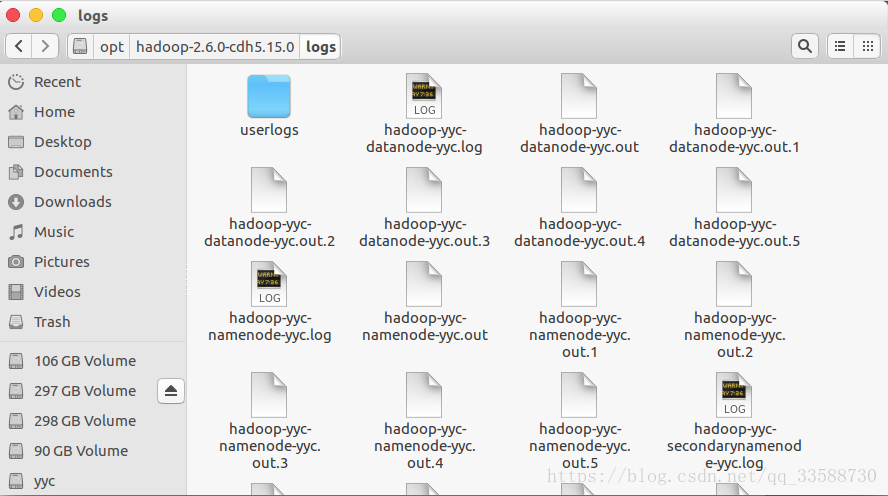This screenshot has height=496, width=888.
Task: Click the disk root icon in path bar
Action: (x=80, y=46)
